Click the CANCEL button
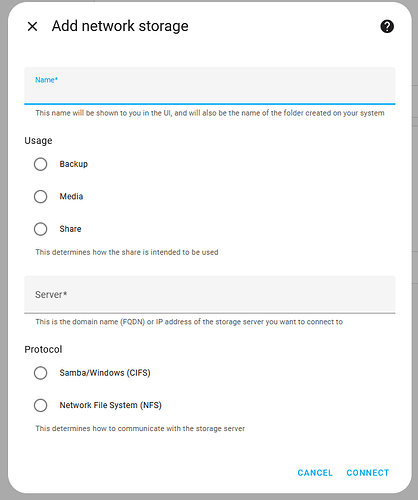This screenshot has height=500, width=418. pos(315,473)
